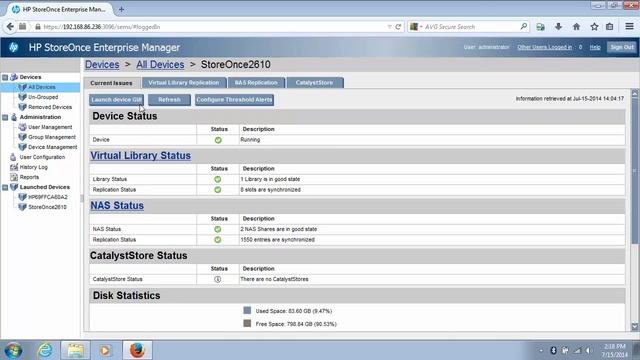
Task: Open Removed Devices in the sidebar
Action: pos(50,107)
